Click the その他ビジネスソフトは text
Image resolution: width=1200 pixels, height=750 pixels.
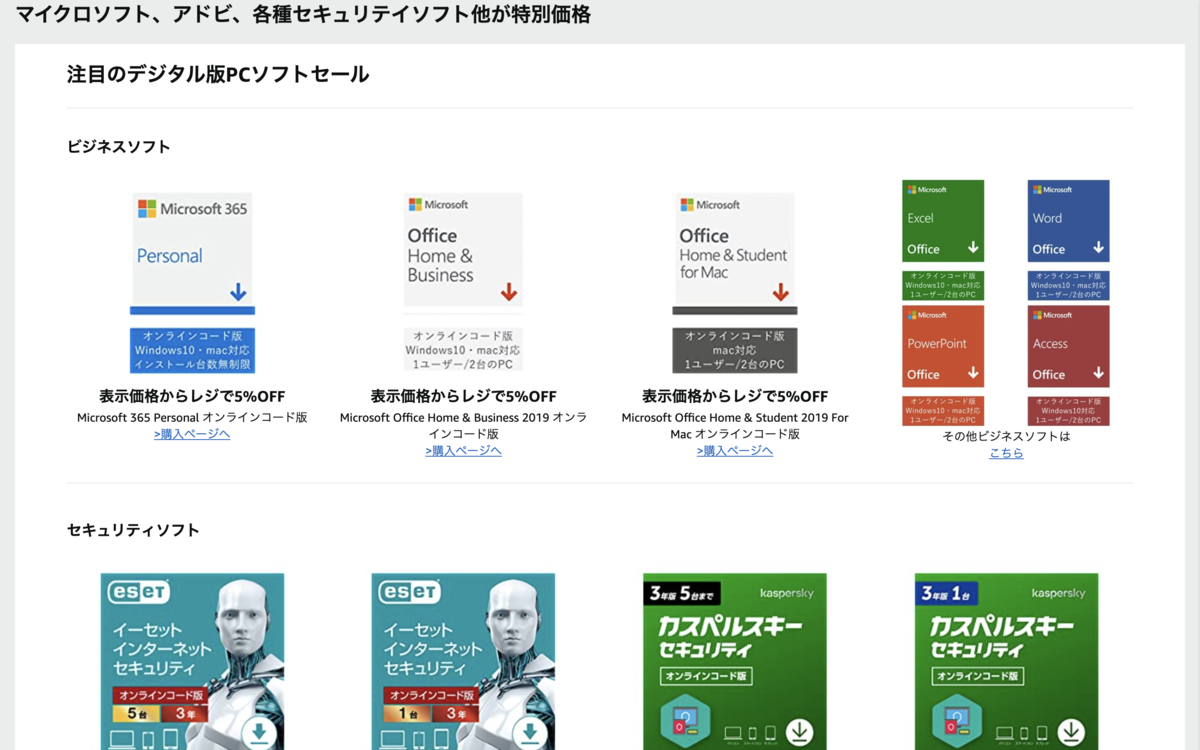pos(1006,436)
